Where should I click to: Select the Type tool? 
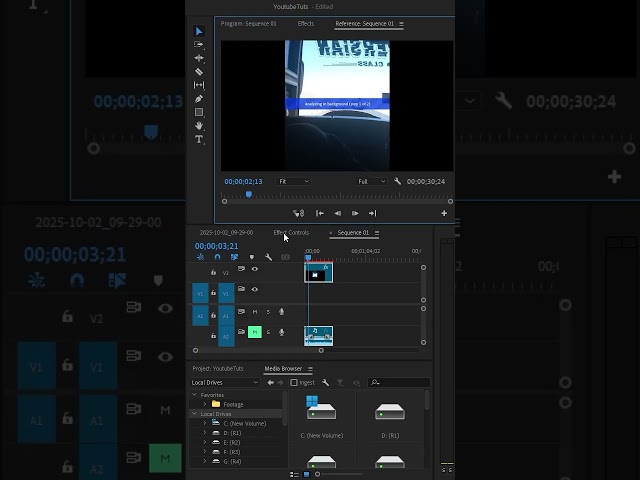199,139
